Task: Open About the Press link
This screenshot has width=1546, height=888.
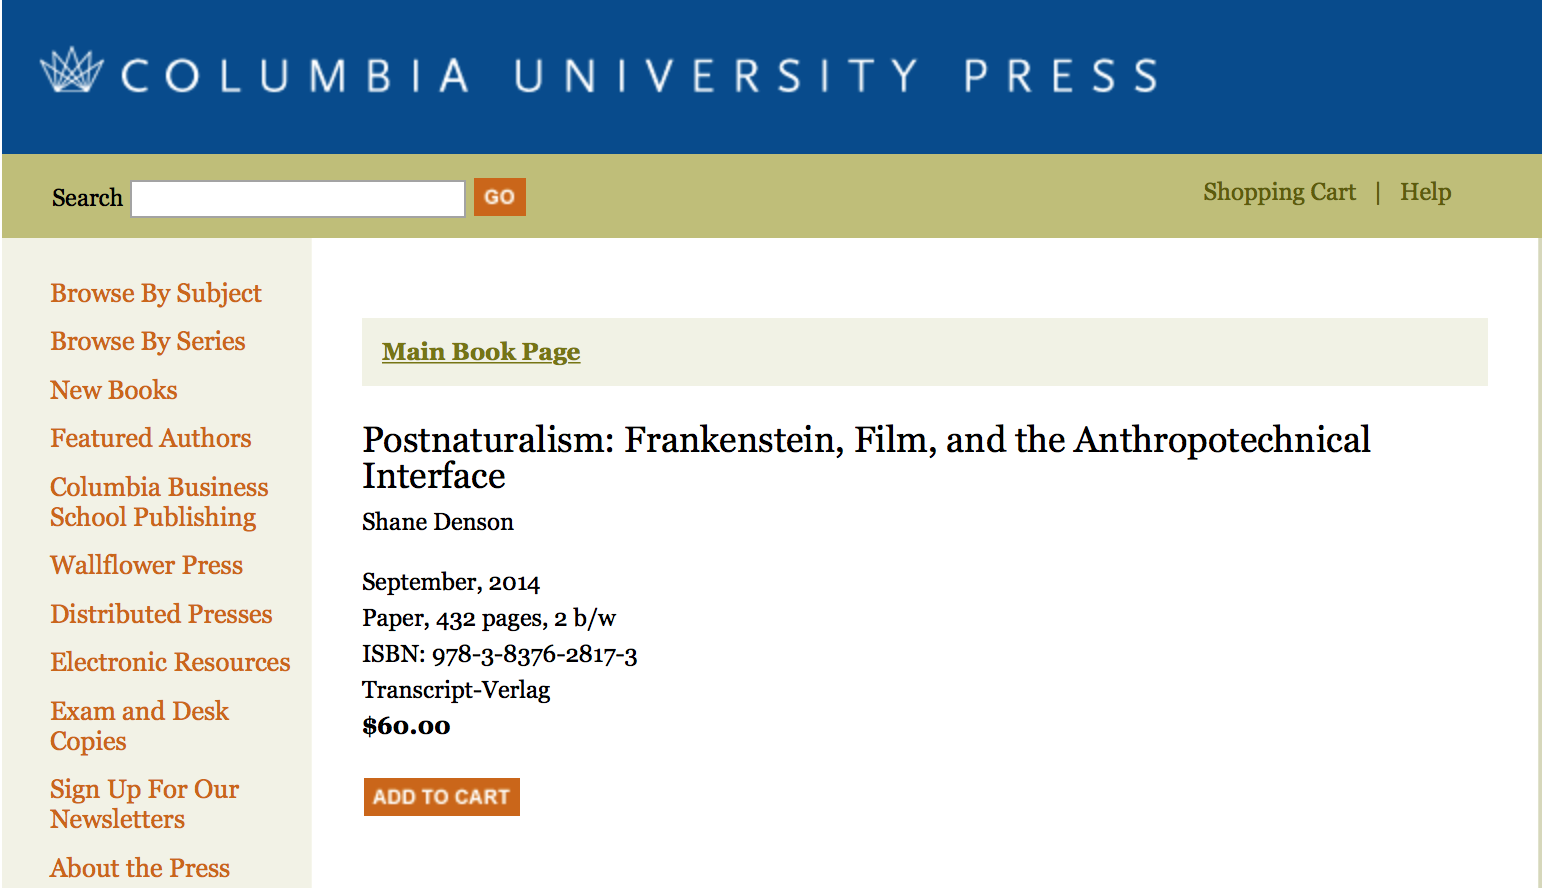Action: click(140, 868)
